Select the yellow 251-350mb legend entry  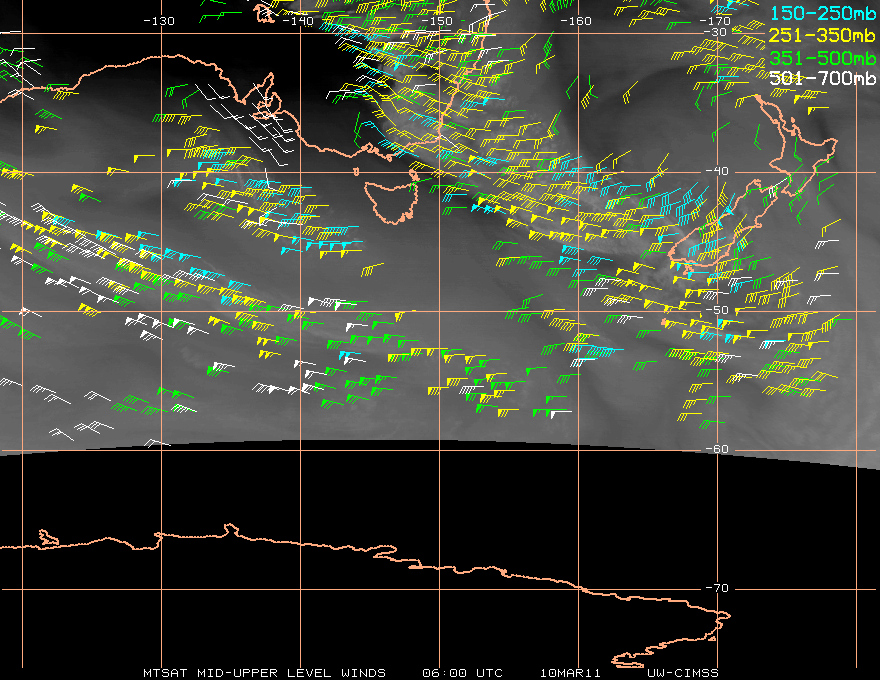point(823,34)
